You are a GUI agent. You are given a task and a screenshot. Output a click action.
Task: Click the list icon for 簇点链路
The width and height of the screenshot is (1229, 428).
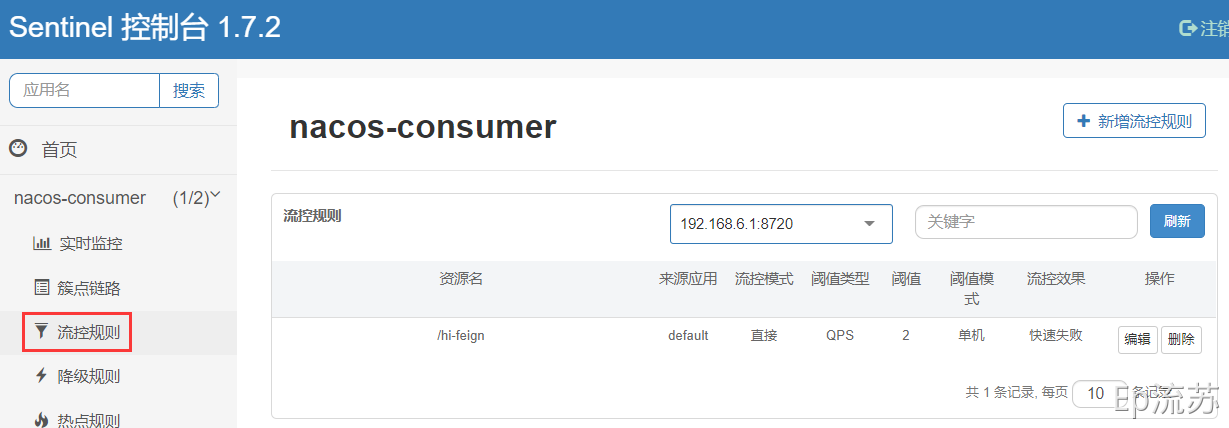pos(42,287)
